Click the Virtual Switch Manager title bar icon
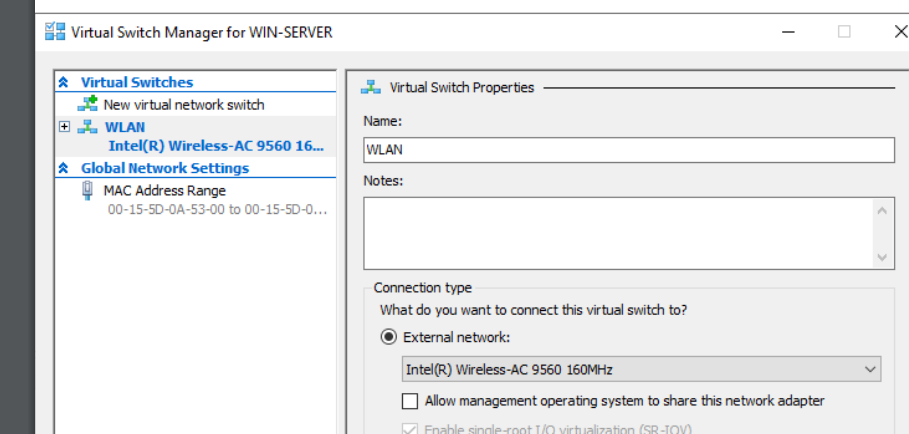This screenshot has width=909, height=434. tap(55, 32)
